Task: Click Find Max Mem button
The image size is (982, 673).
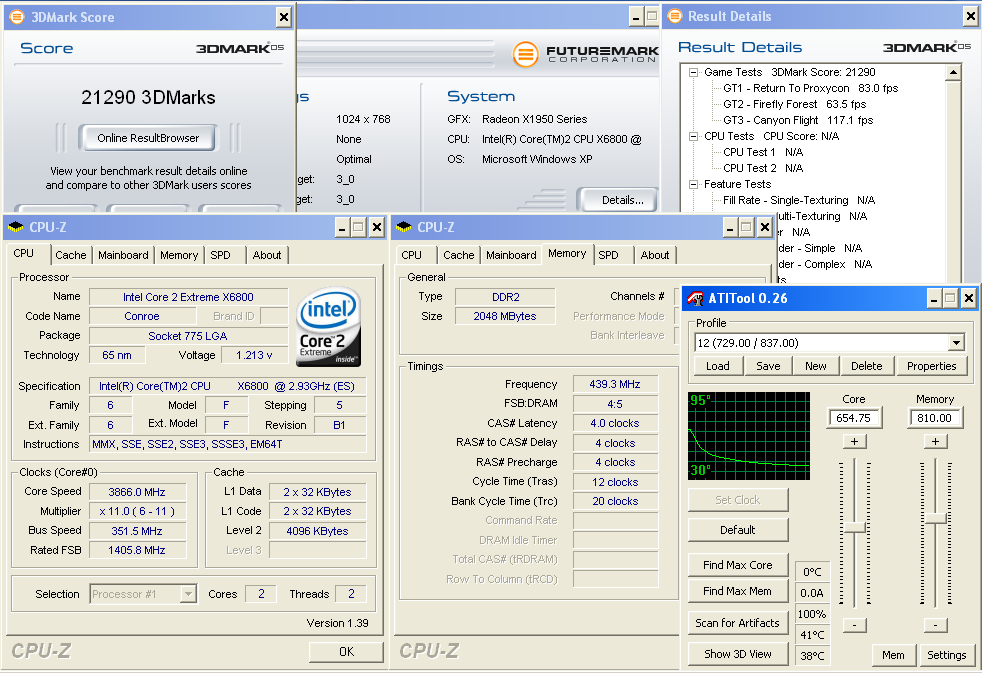Action: pos(738,591)
